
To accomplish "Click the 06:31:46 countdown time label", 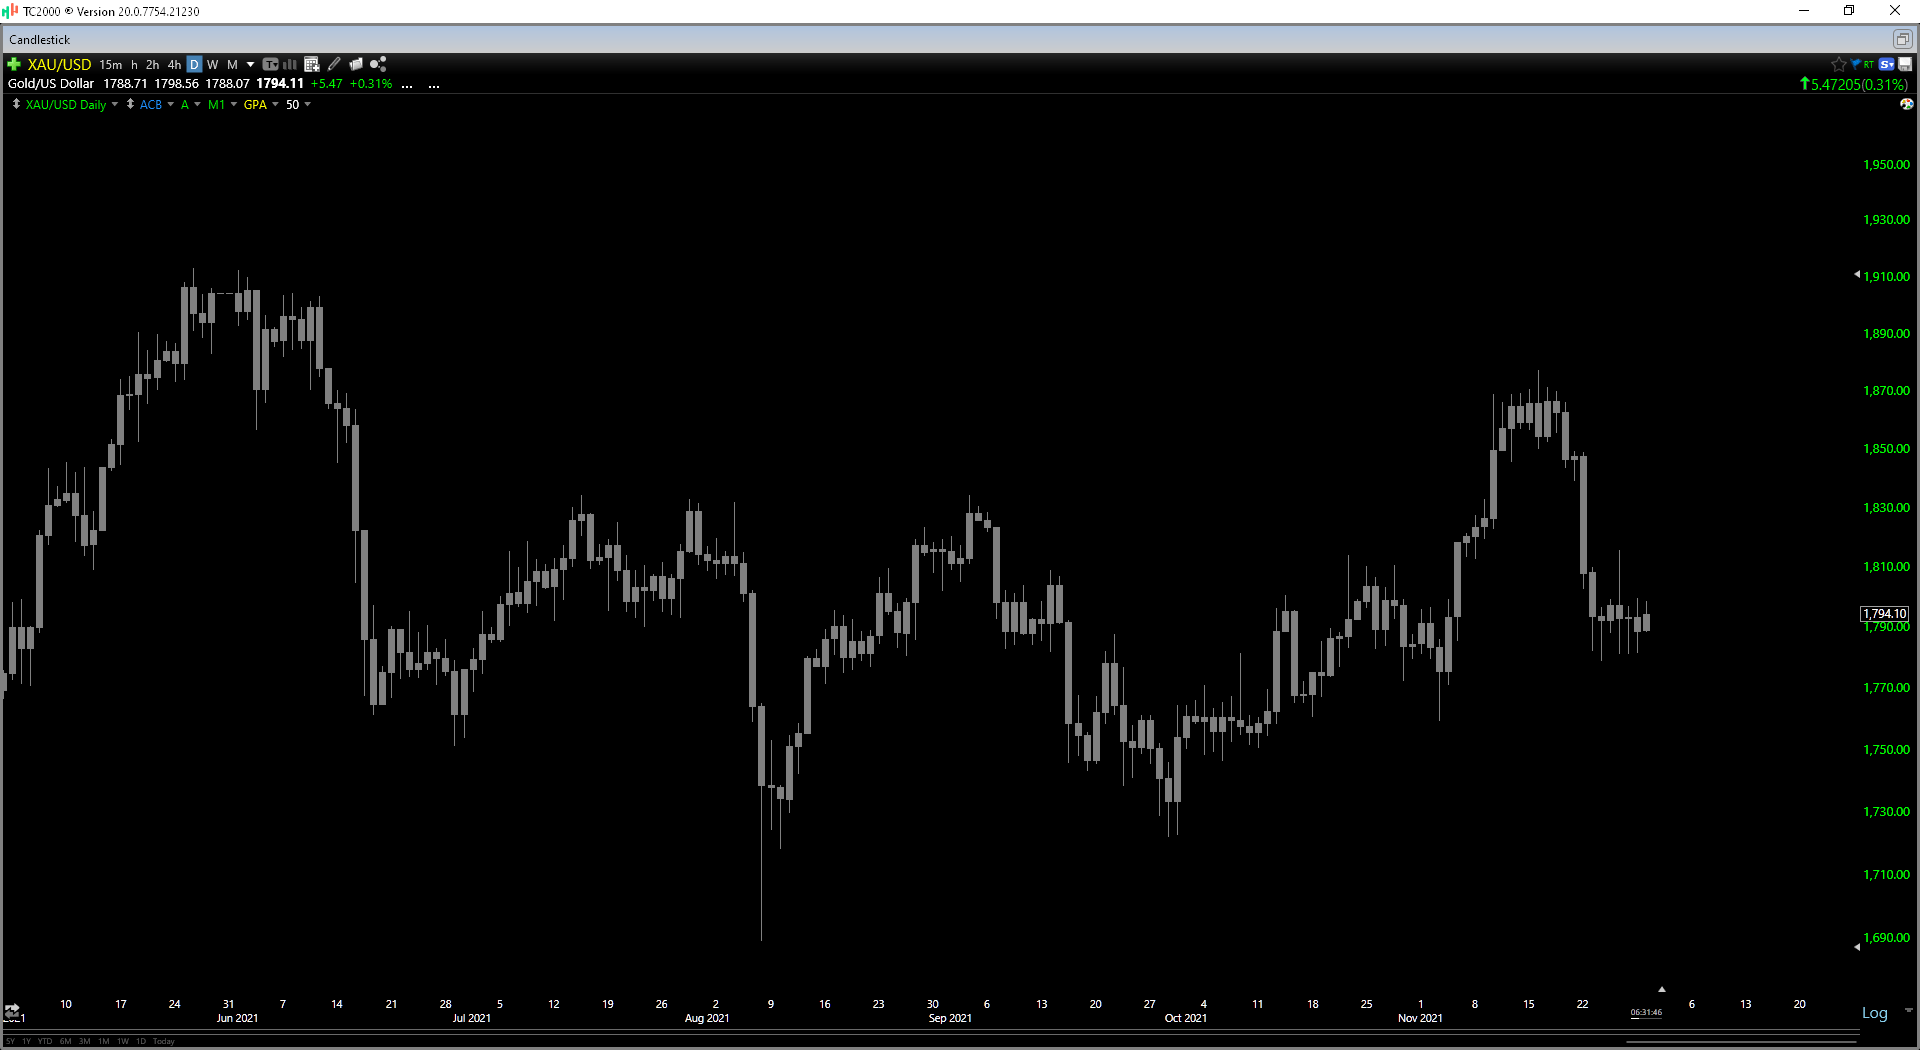I will [x=1646, y=1012].
